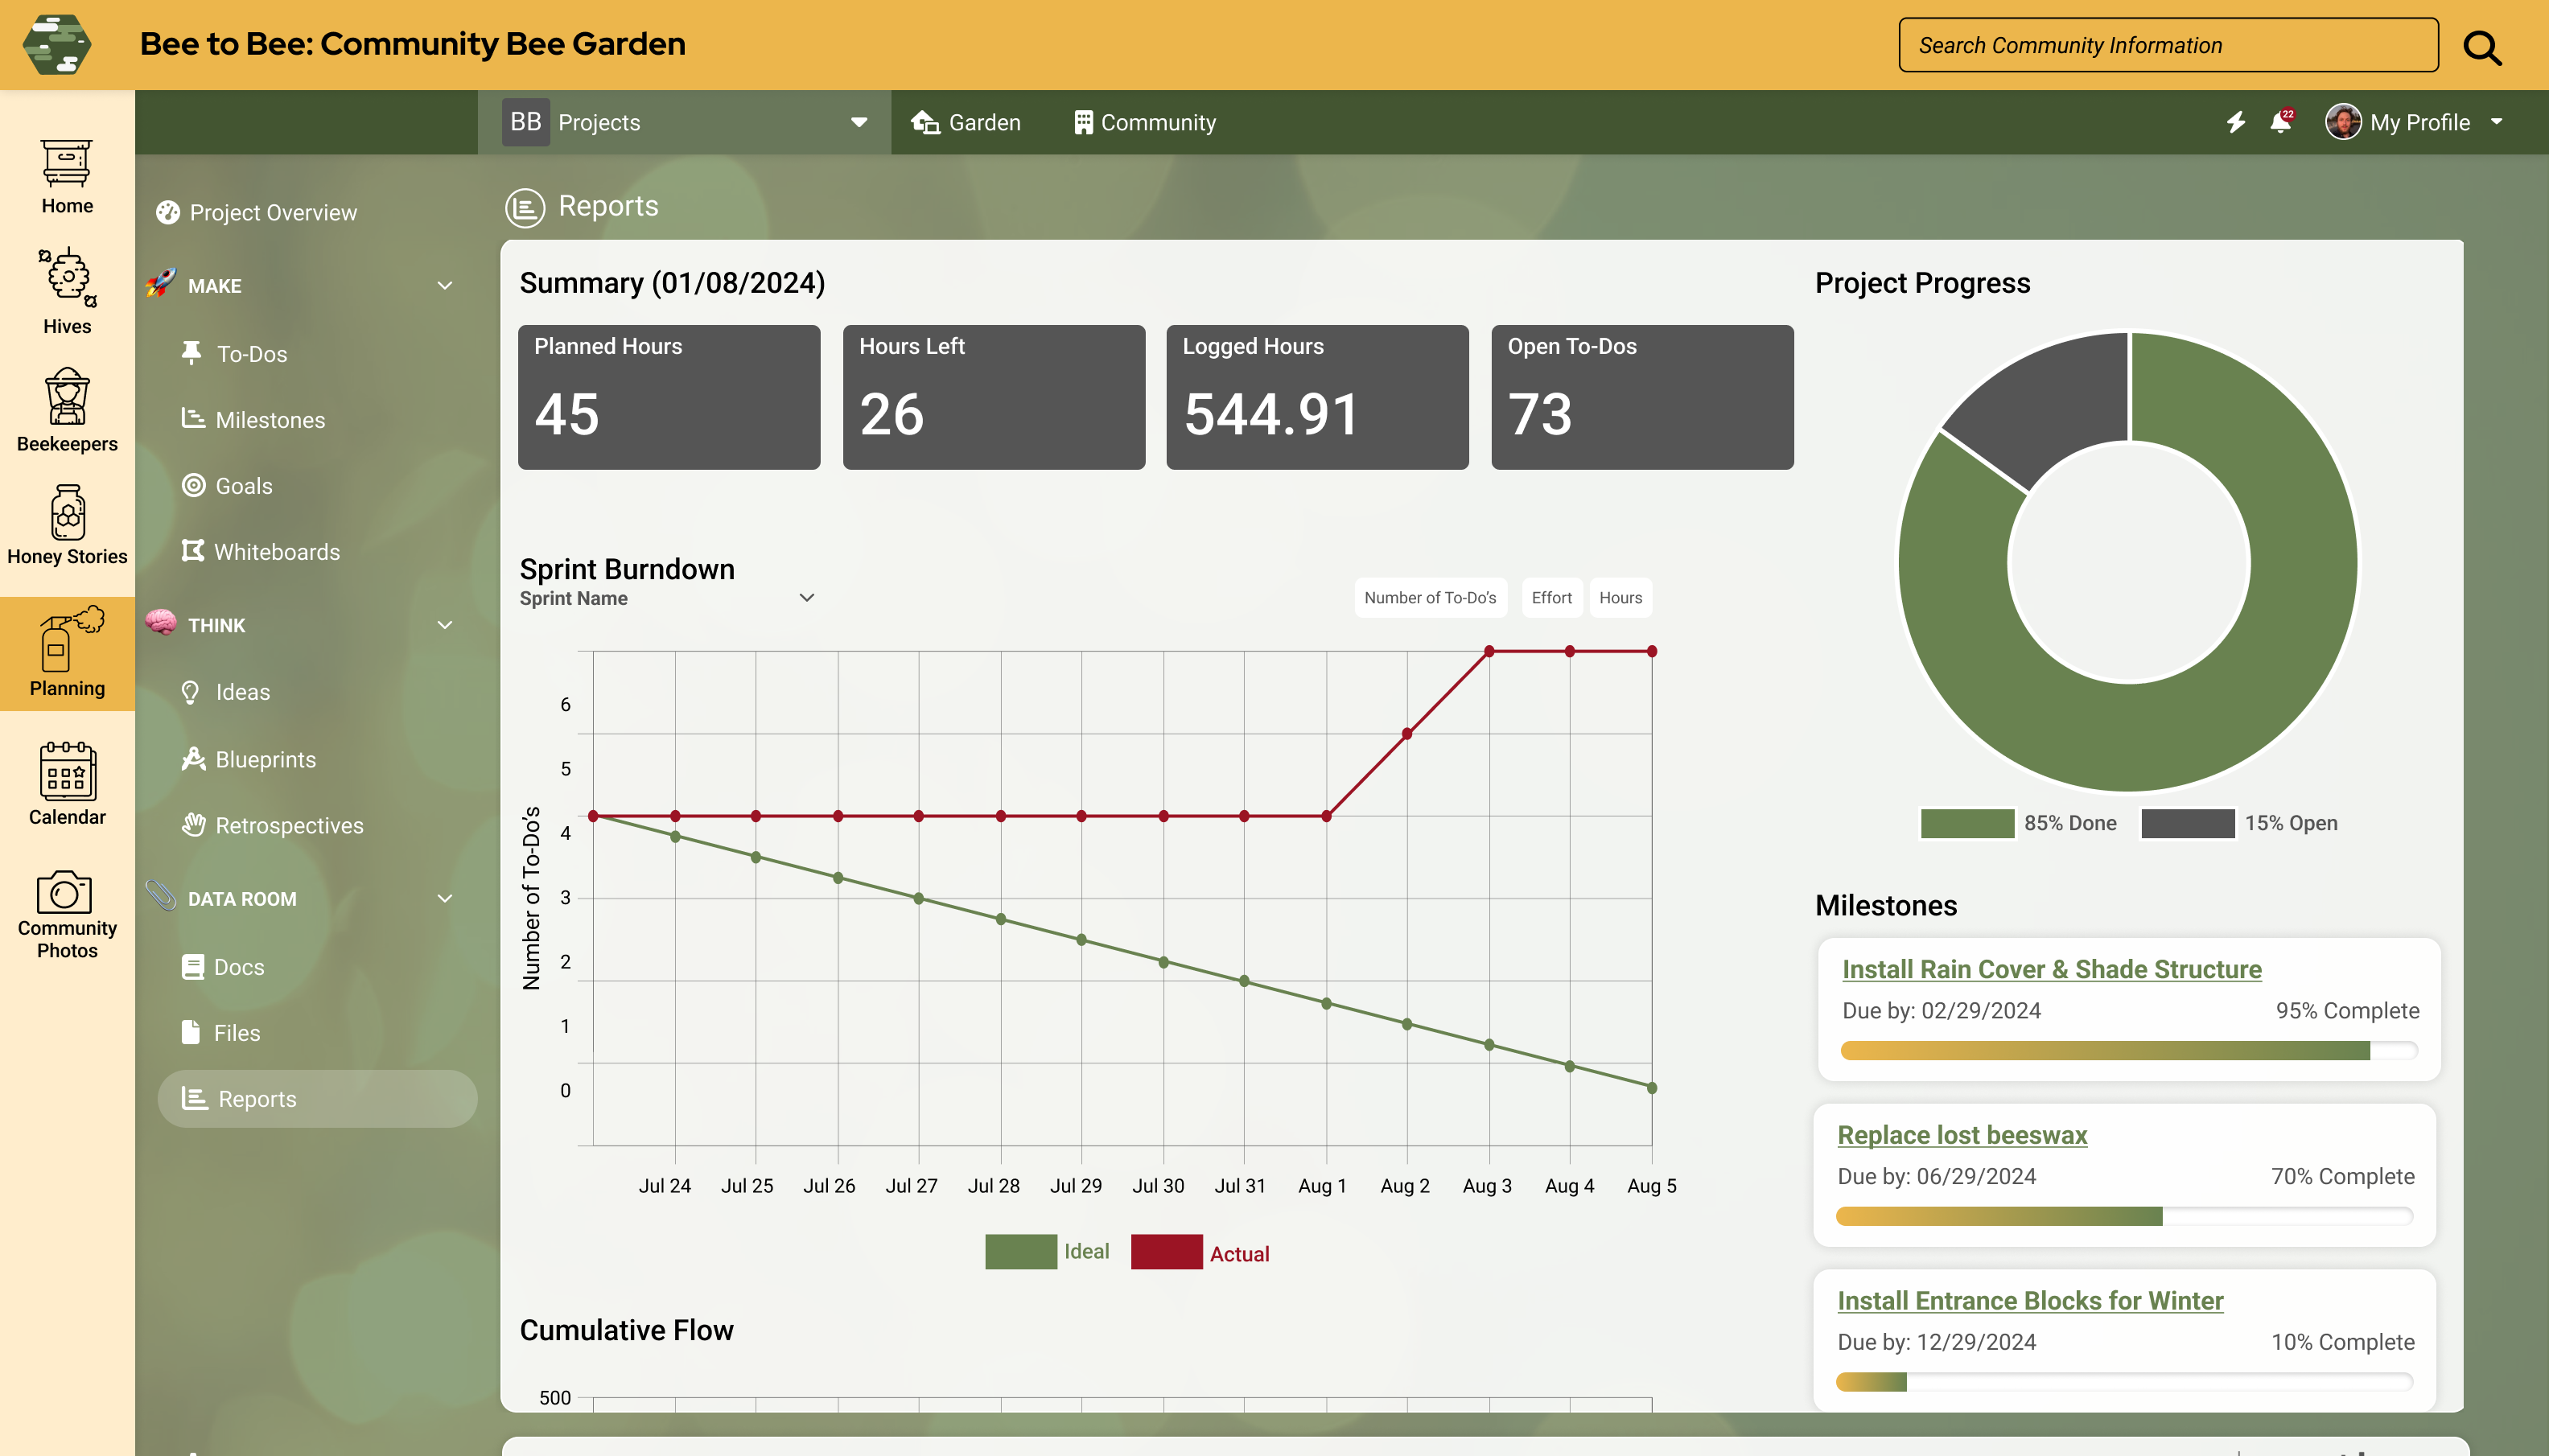Switch burndown chart to Effort
Viewport: 2549px width, 1456px height.
(1551, 597)
